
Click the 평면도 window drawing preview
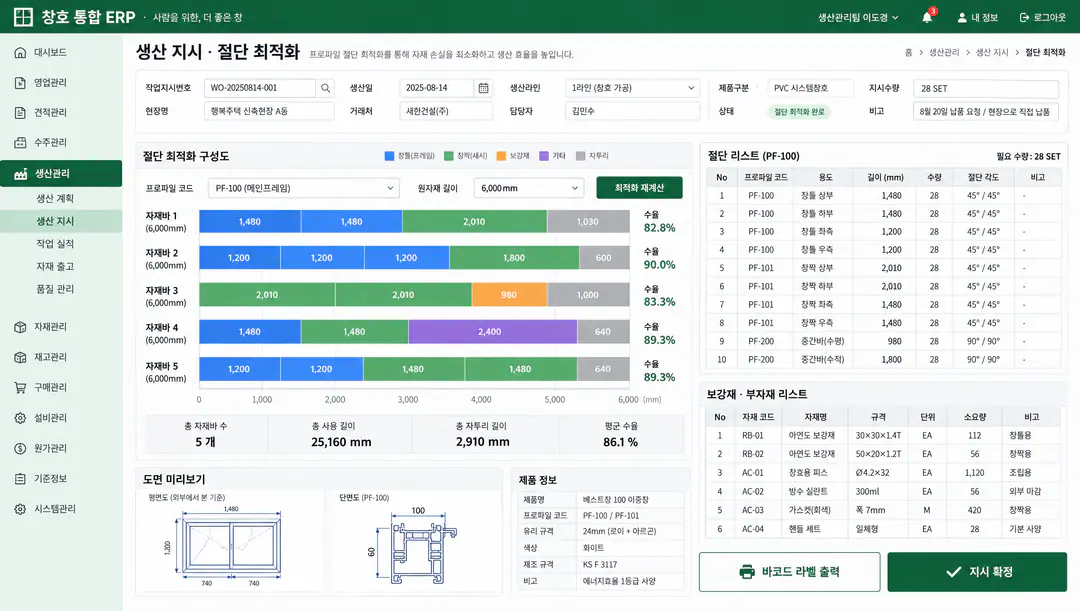click(x=231, y=548)
